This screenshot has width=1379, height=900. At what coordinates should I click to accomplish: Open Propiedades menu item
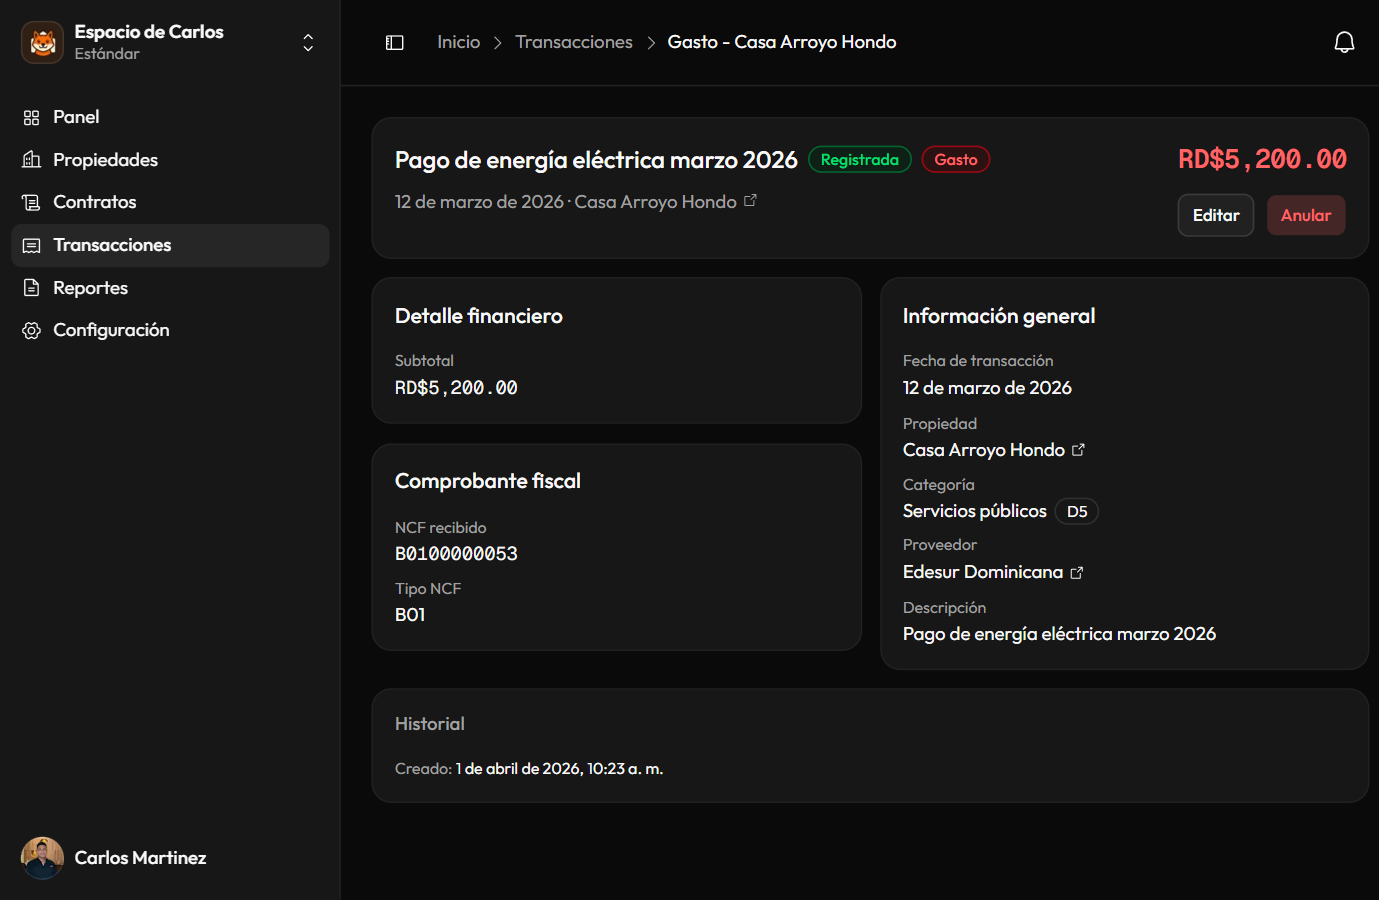170,160
